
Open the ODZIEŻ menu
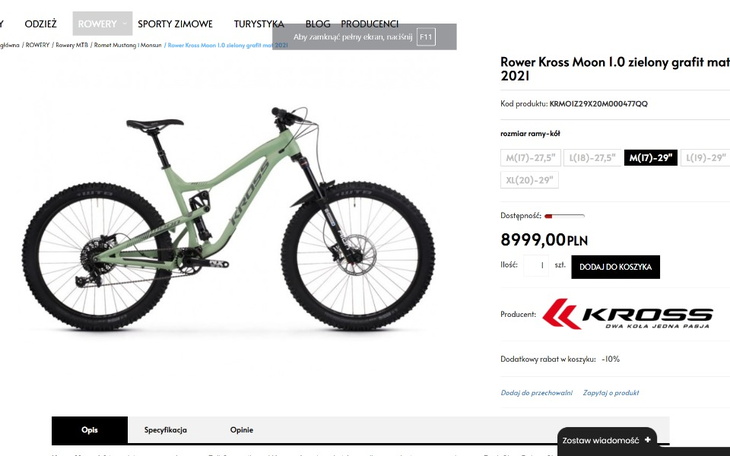pos(41,24)
